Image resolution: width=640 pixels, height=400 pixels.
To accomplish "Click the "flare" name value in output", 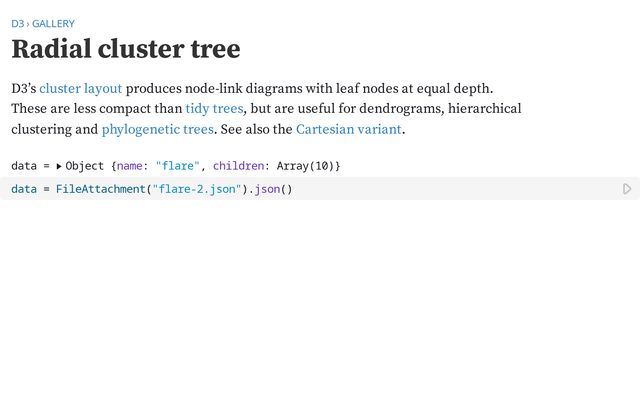I will tap(177, 166).
